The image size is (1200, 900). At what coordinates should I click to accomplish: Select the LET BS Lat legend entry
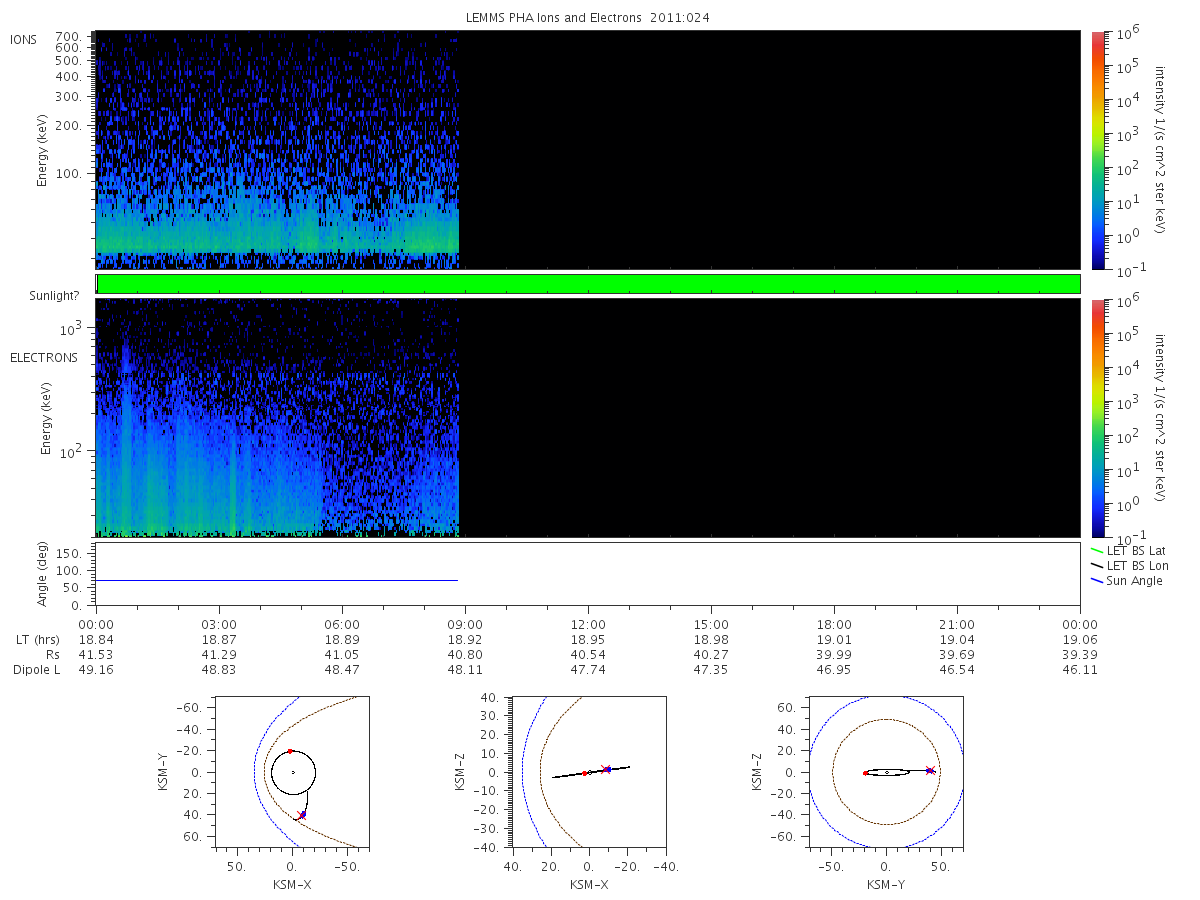point(1128,551)
